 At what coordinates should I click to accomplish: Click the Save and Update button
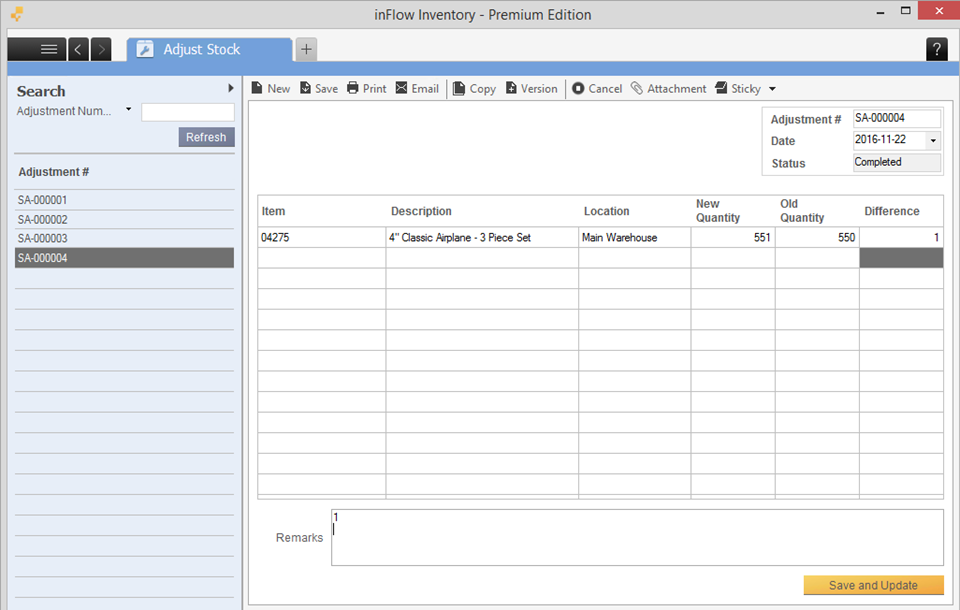(x=874, y=586)
